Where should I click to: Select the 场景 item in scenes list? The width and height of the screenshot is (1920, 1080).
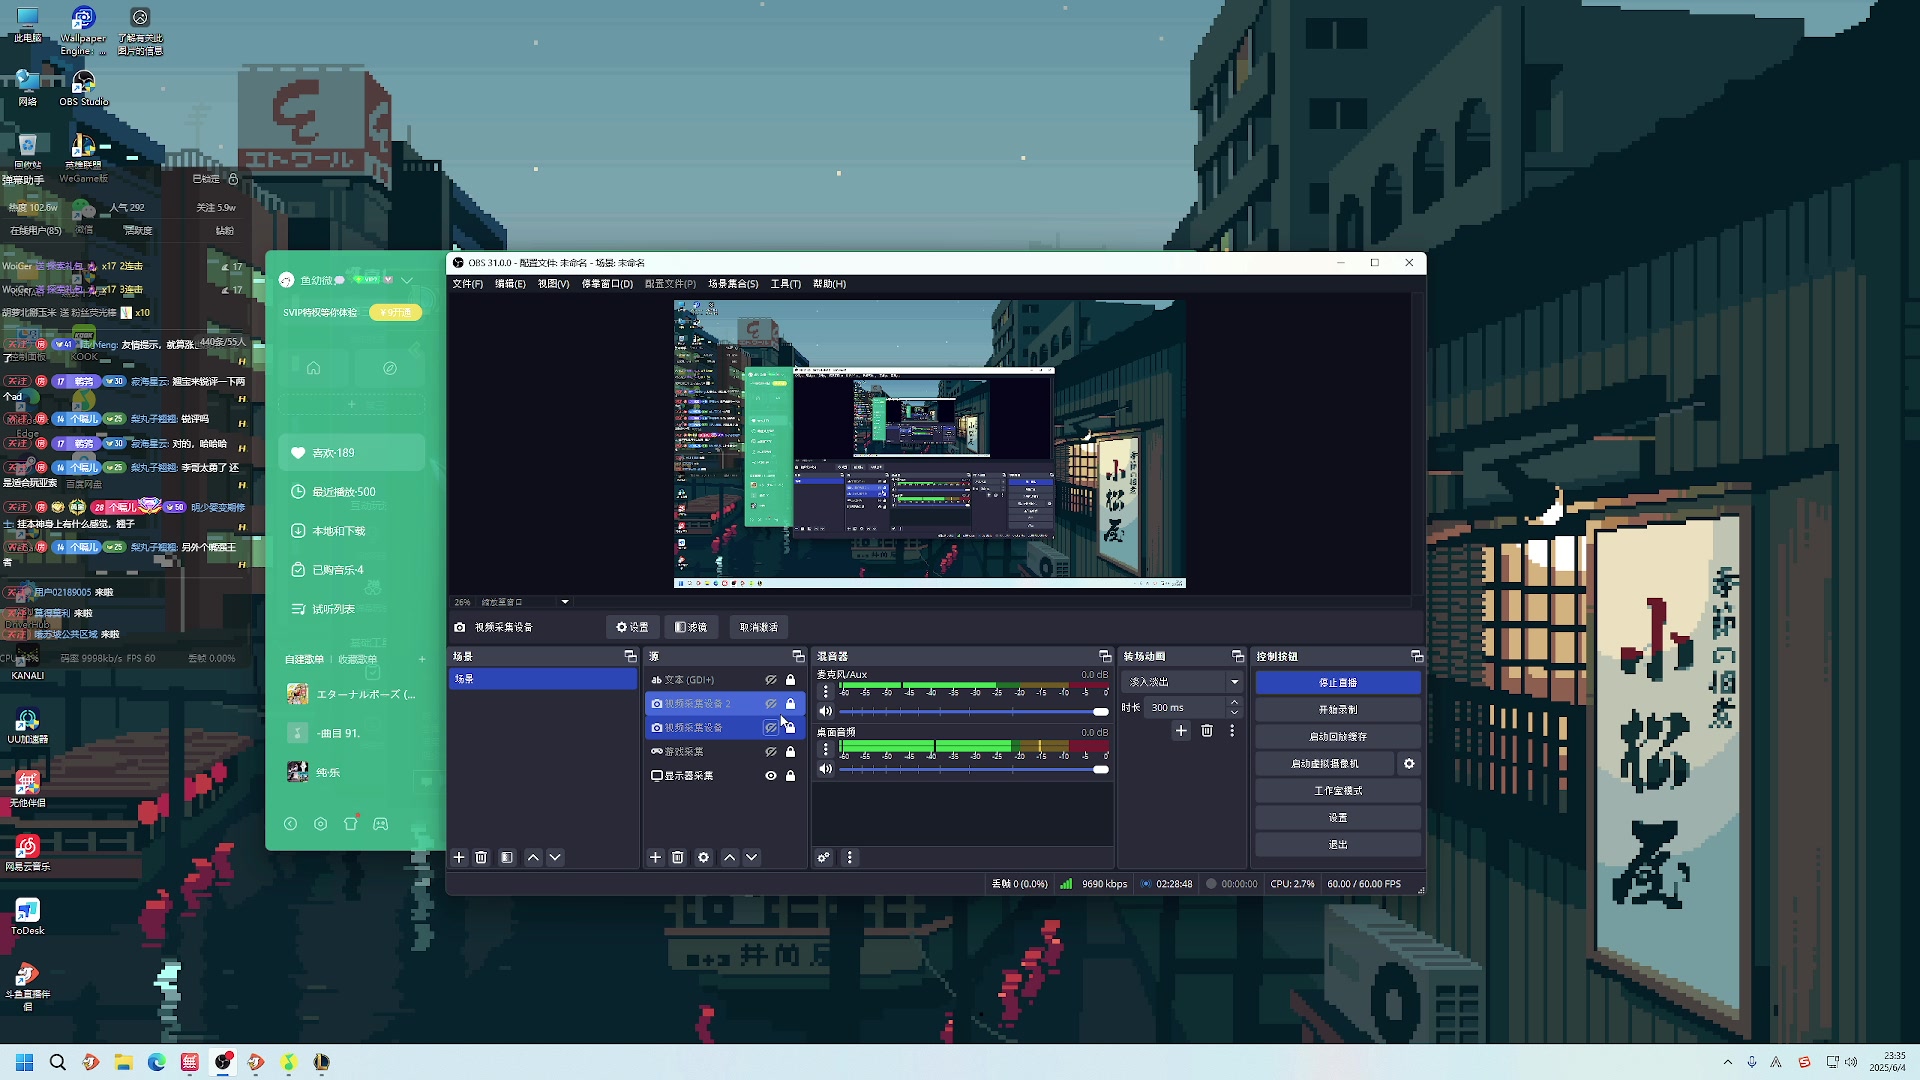pyautogui.click(x=542, y=679)
